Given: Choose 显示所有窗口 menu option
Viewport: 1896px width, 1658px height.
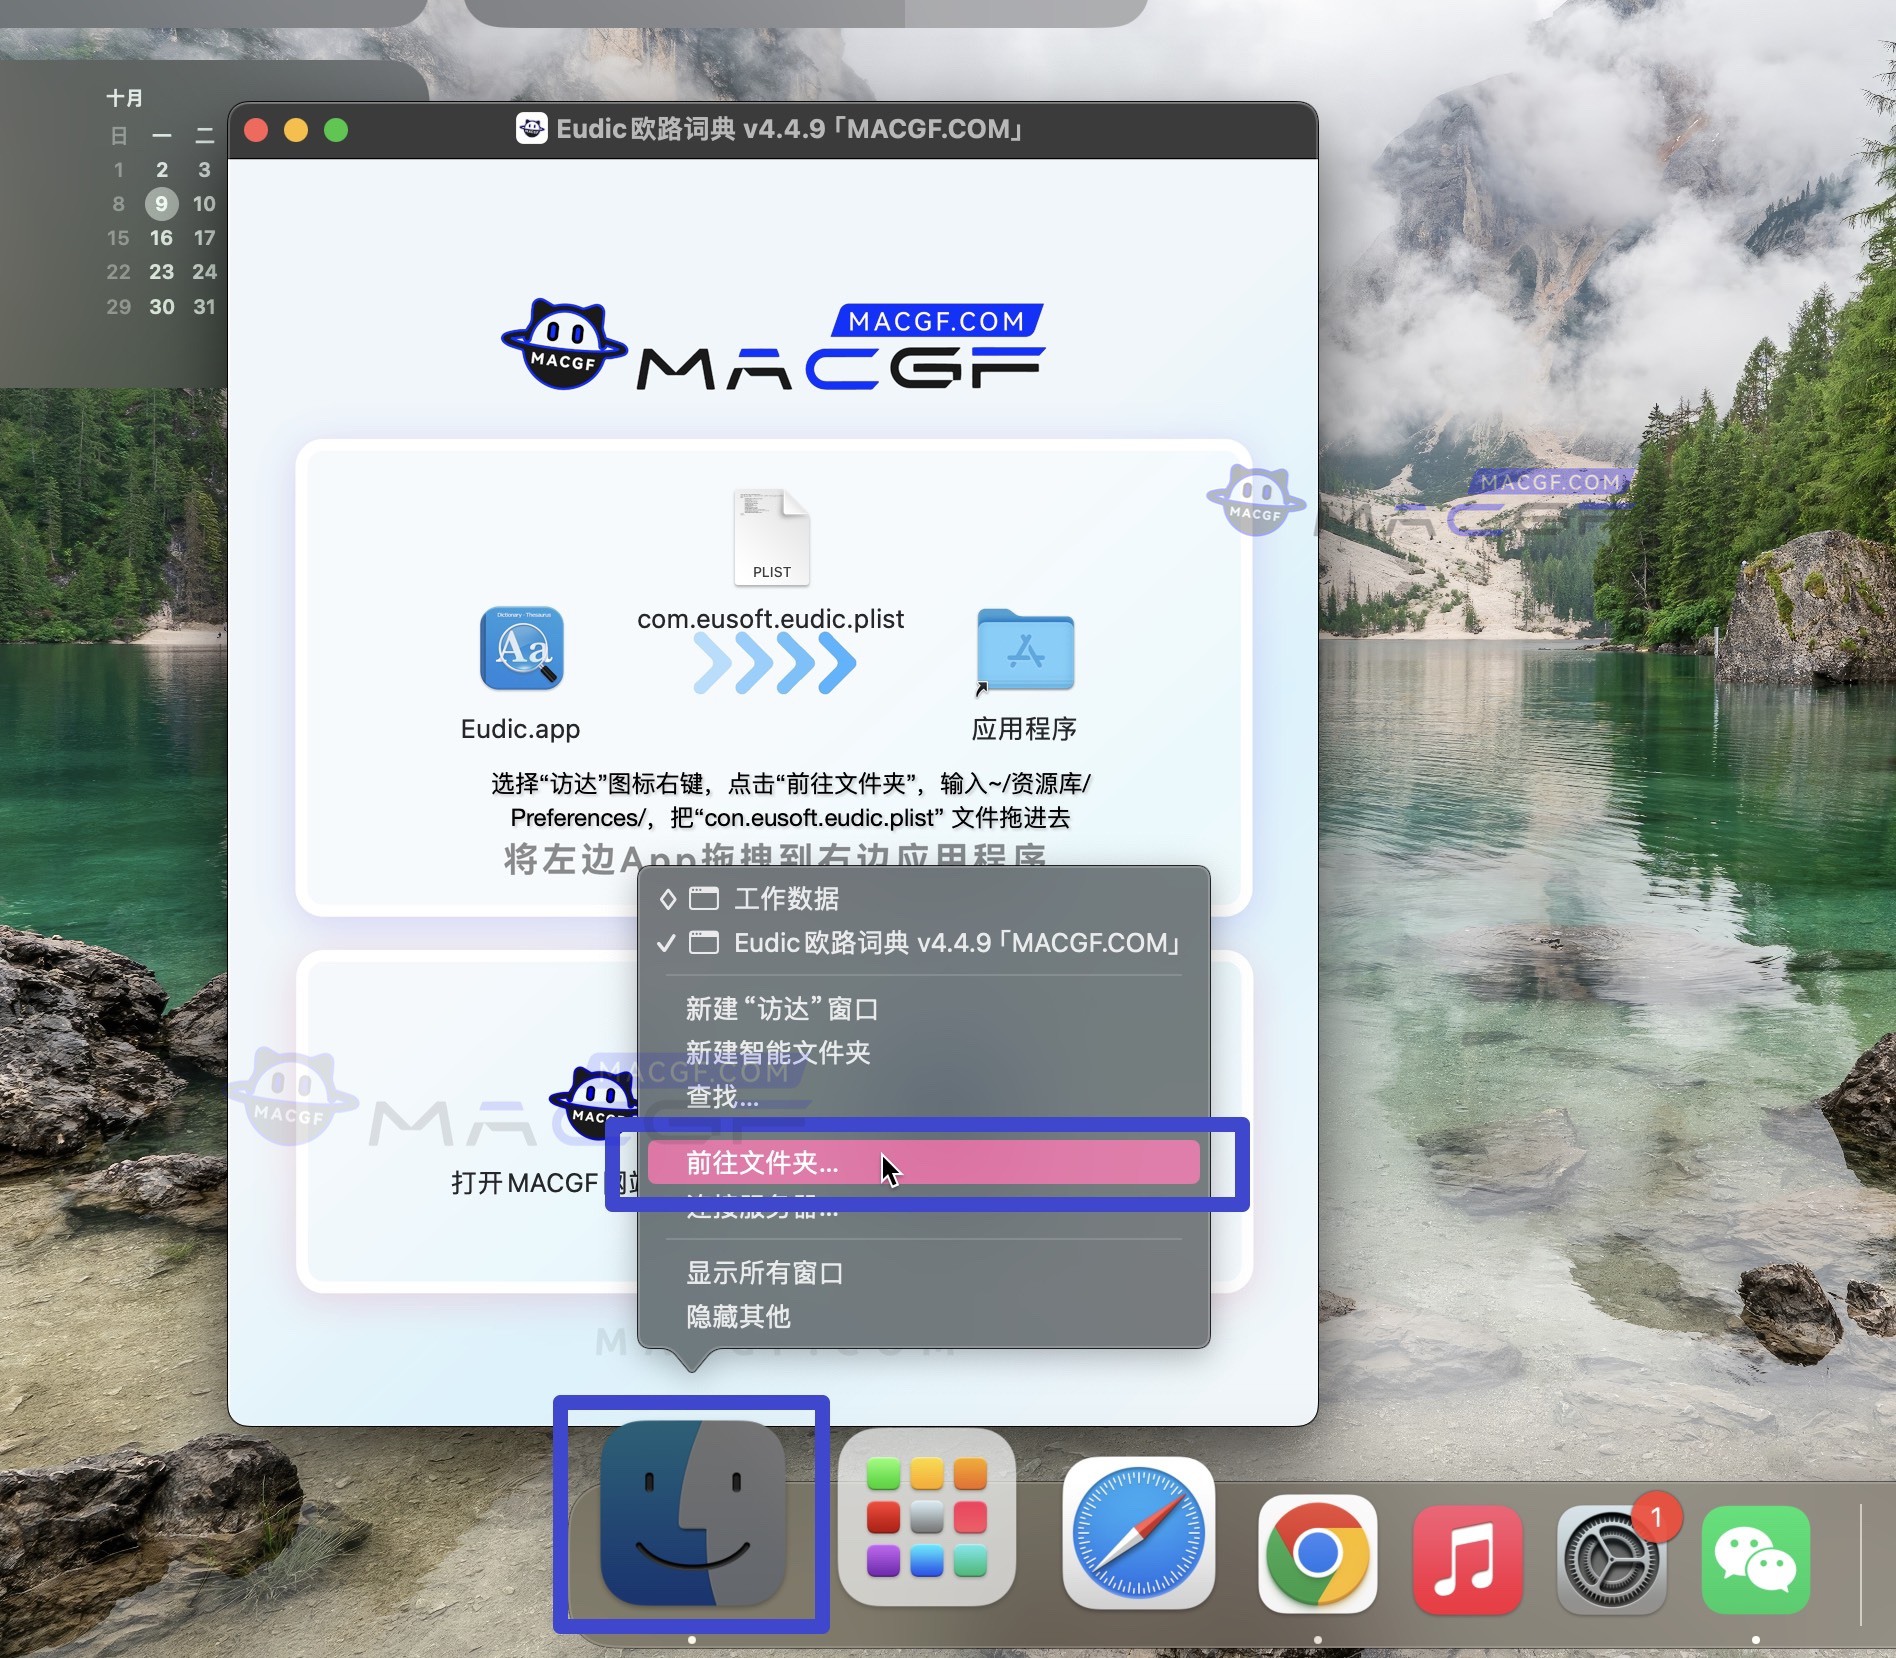Looking at the screenshot, I should 764,1273.
